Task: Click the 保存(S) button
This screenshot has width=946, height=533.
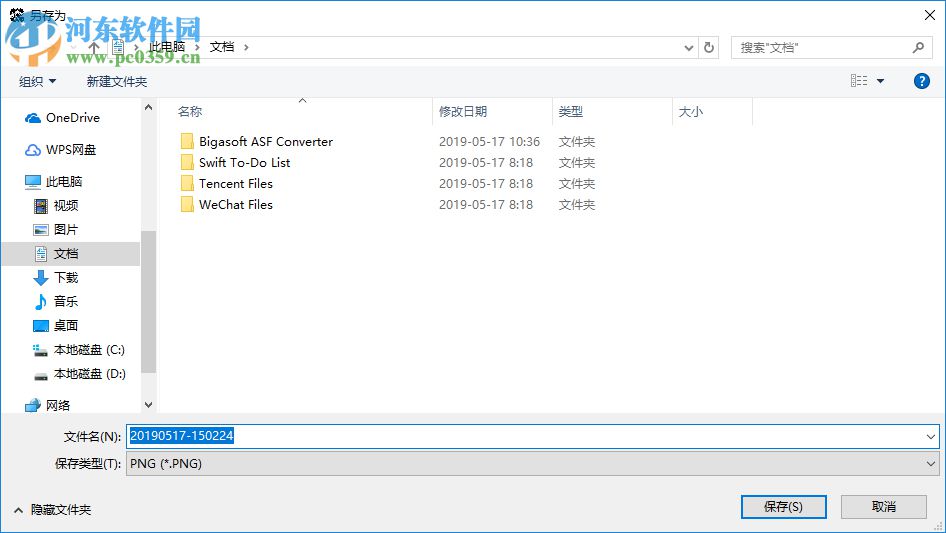Action: pyautogui.click(x=784, y=507)
